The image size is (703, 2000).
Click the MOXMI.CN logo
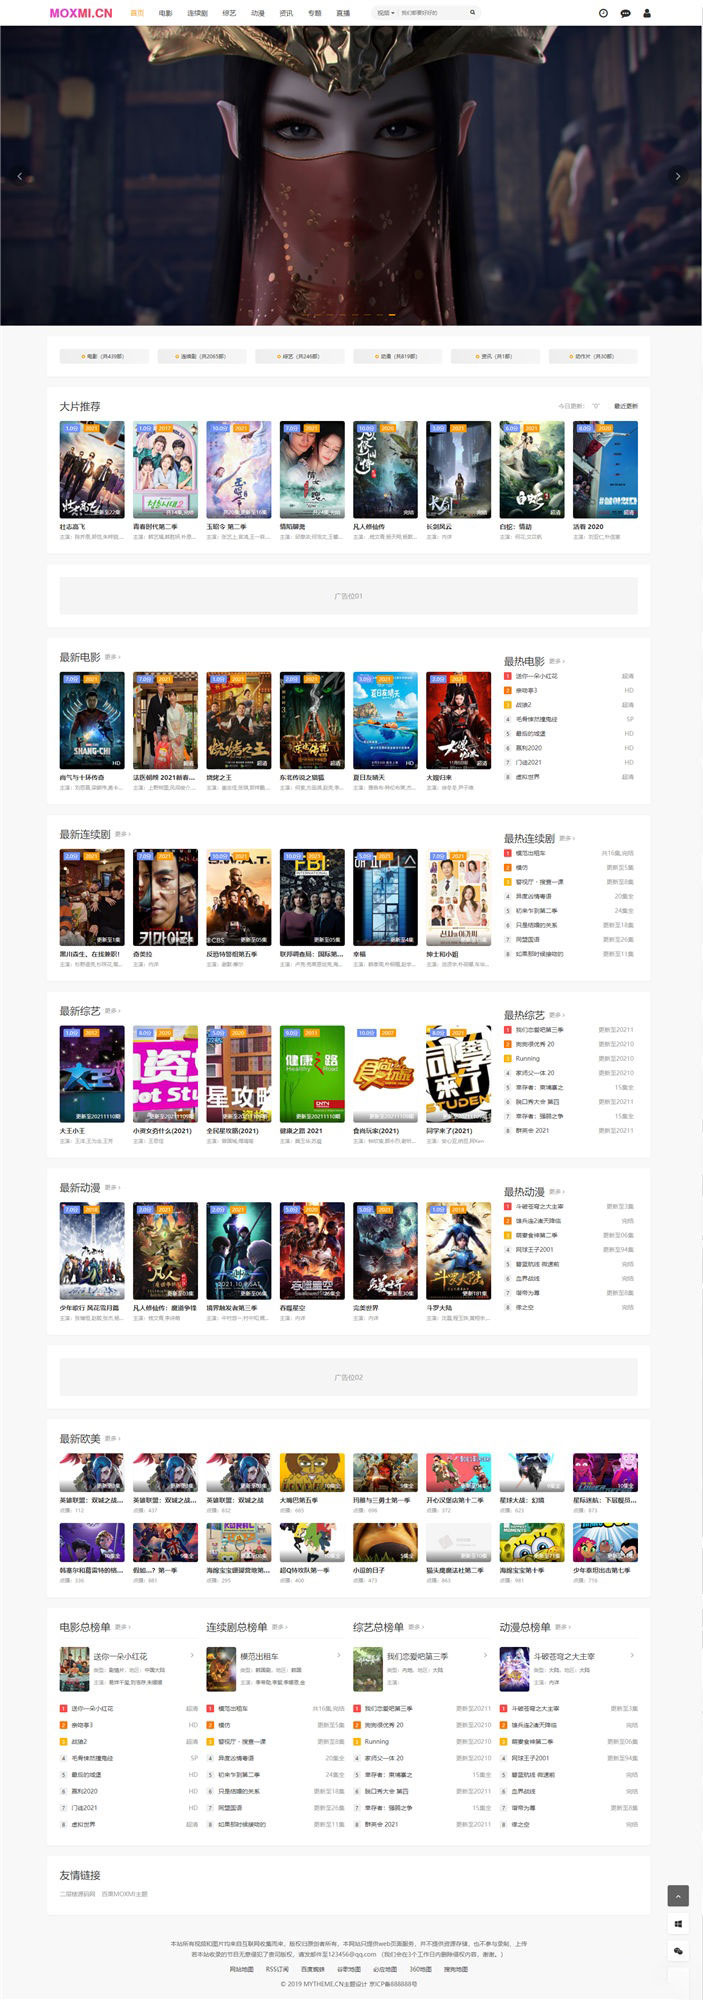point(81,13)
